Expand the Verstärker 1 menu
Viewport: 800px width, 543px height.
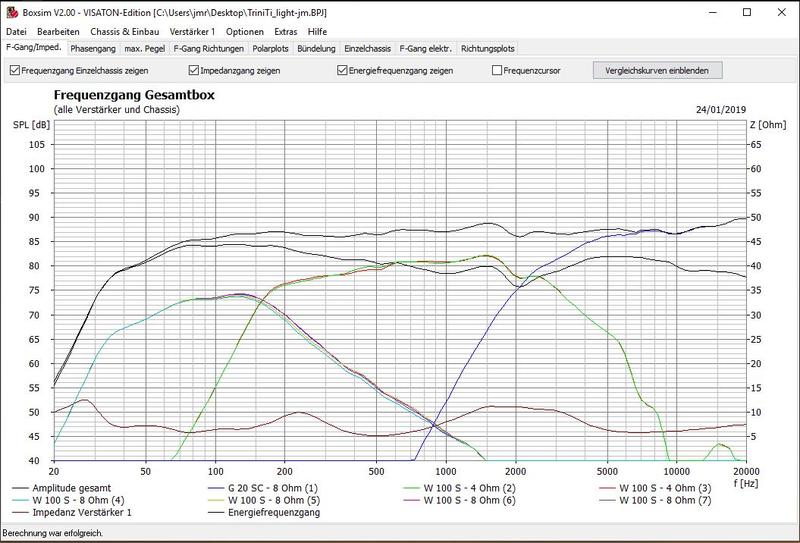tap(193, 32)
